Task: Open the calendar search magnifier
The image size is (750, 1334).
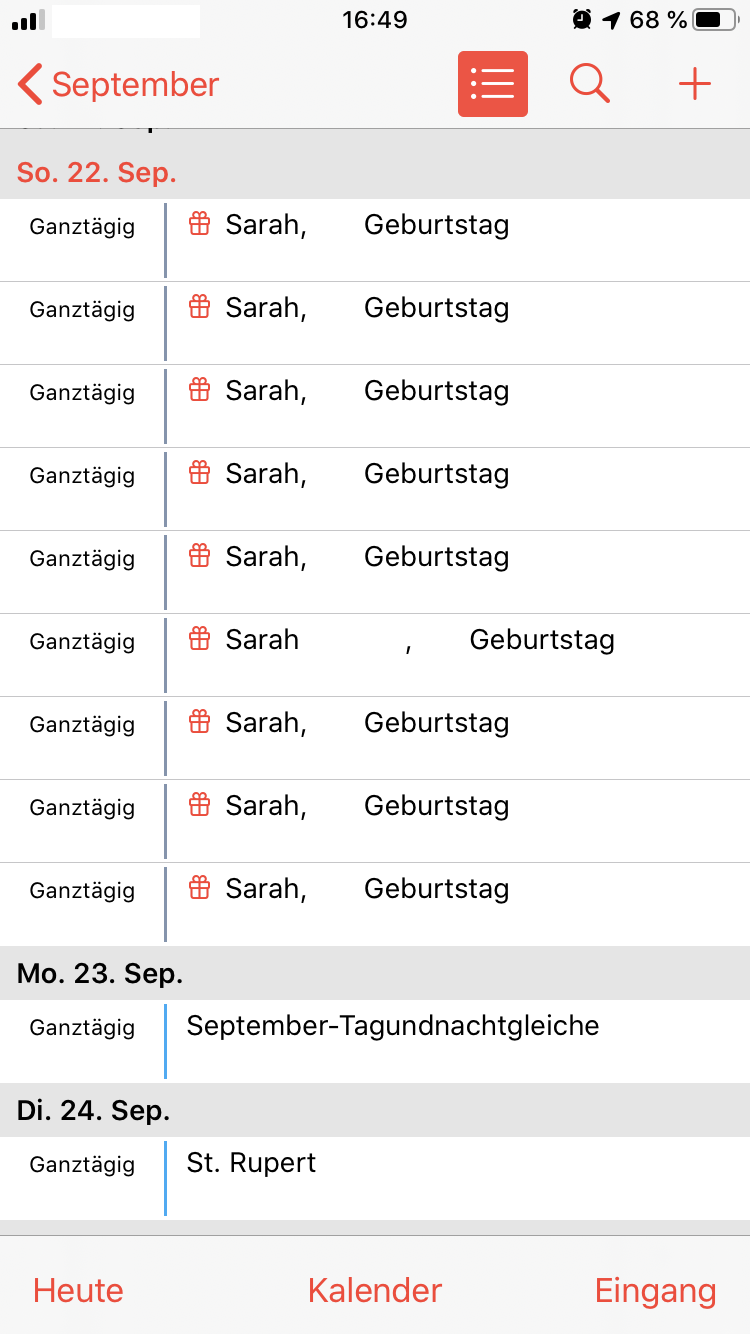Action: (x=590, y=84)
